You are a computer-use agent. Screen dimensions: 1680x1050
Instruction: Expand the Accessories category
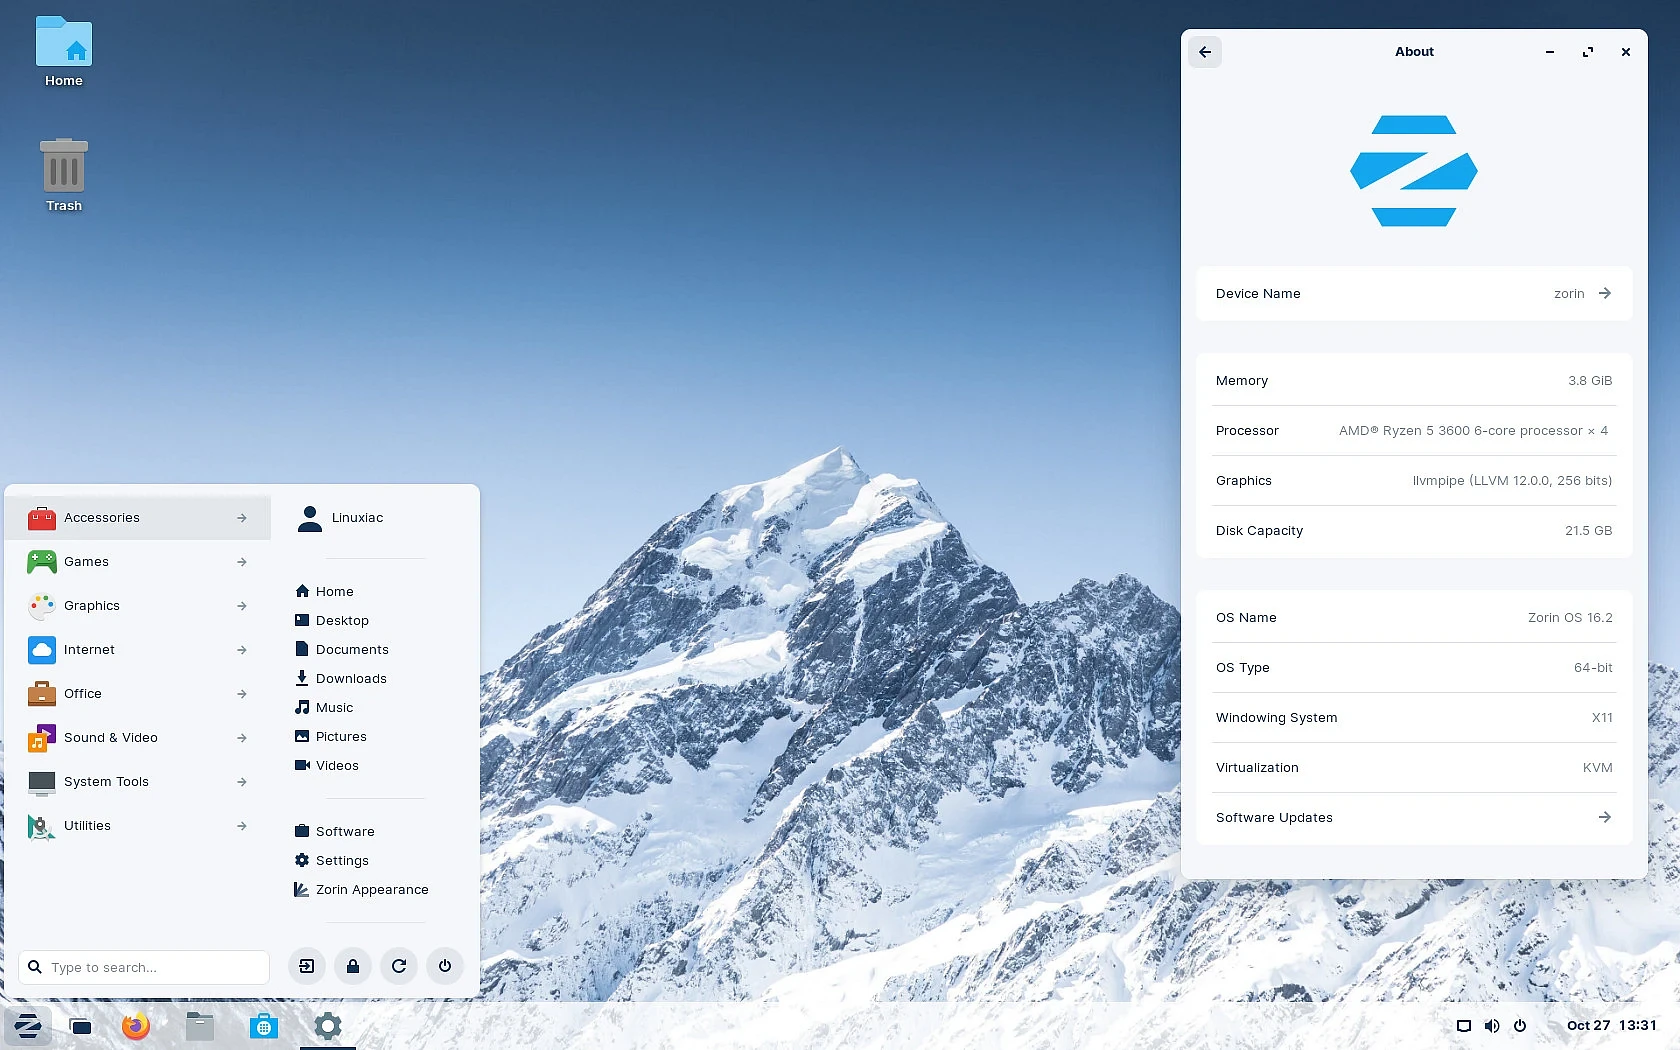point(138,517)
